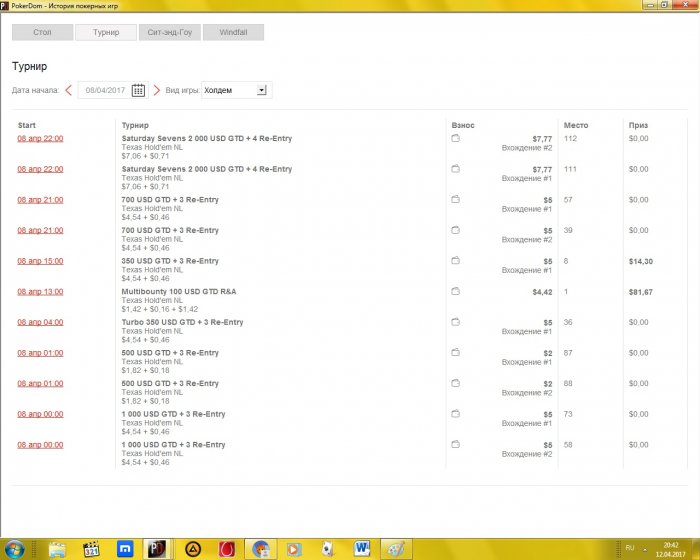This screenshot has height=560, width=700.
Task: Select the Турнир tab
Action: click(x=106, y=32)
